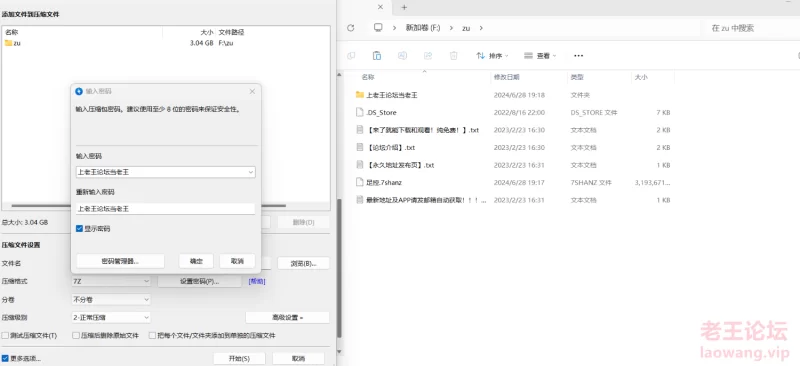Click the Delete trash icon in Explorer toolbar
Screen dimensions: 800x366
click(x=454, y=56)
